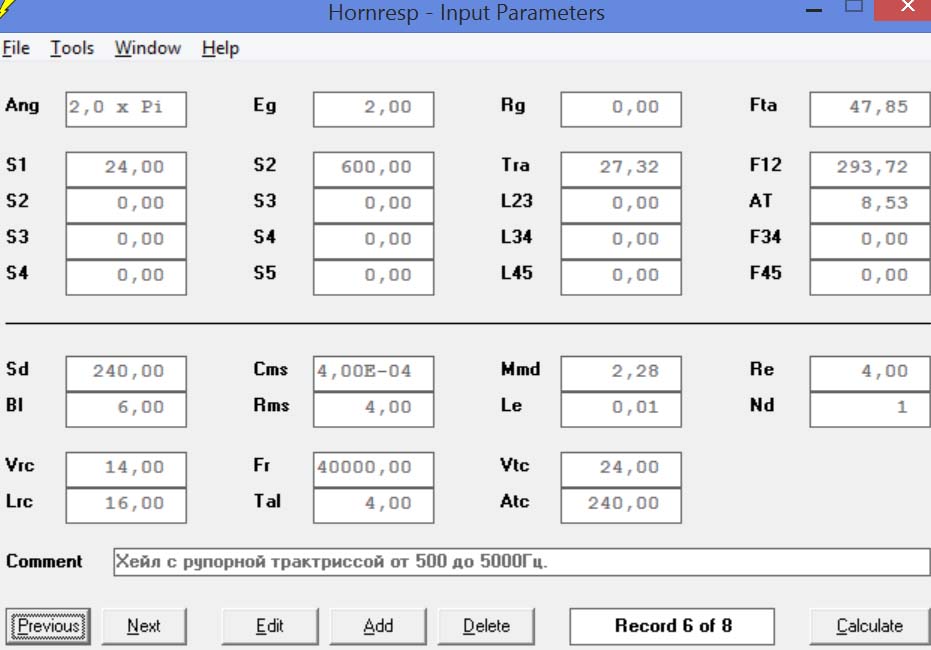The width and height of the screenshot is (931, 650).
Task: Click the Bl field with 6,00
Action: (126, 410)
